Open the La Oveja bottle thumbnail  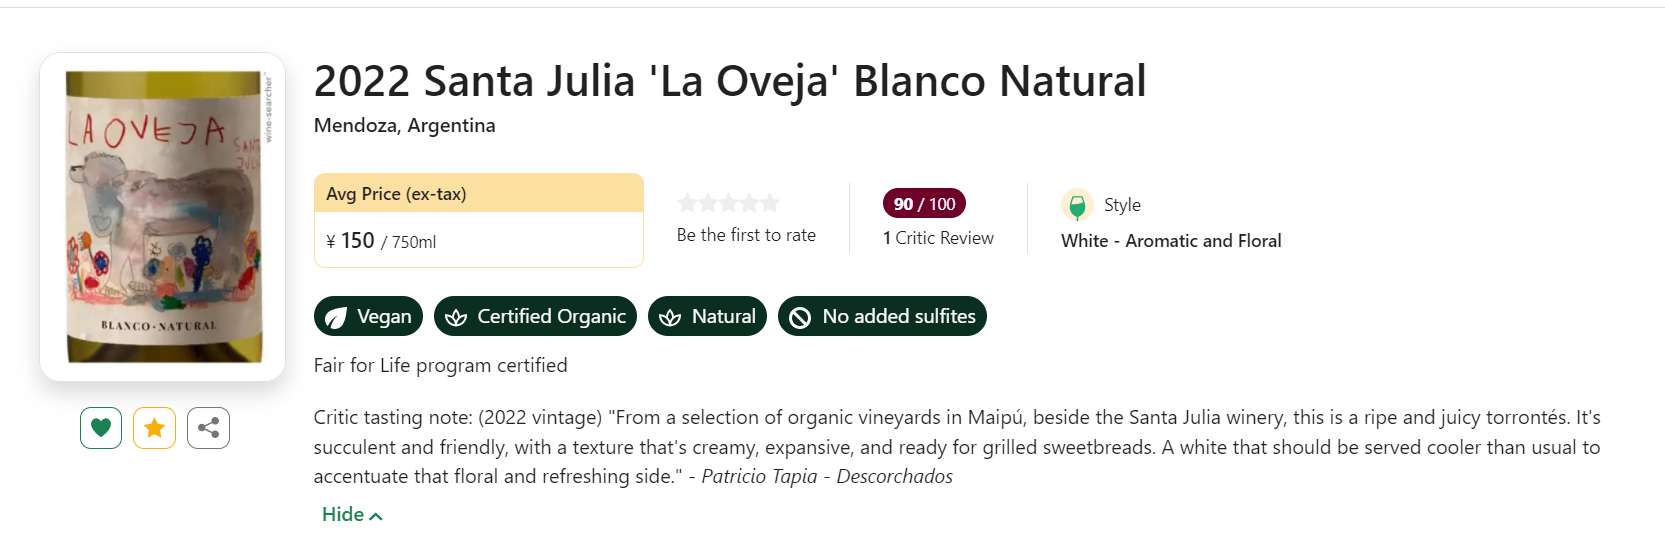(163, 216)
